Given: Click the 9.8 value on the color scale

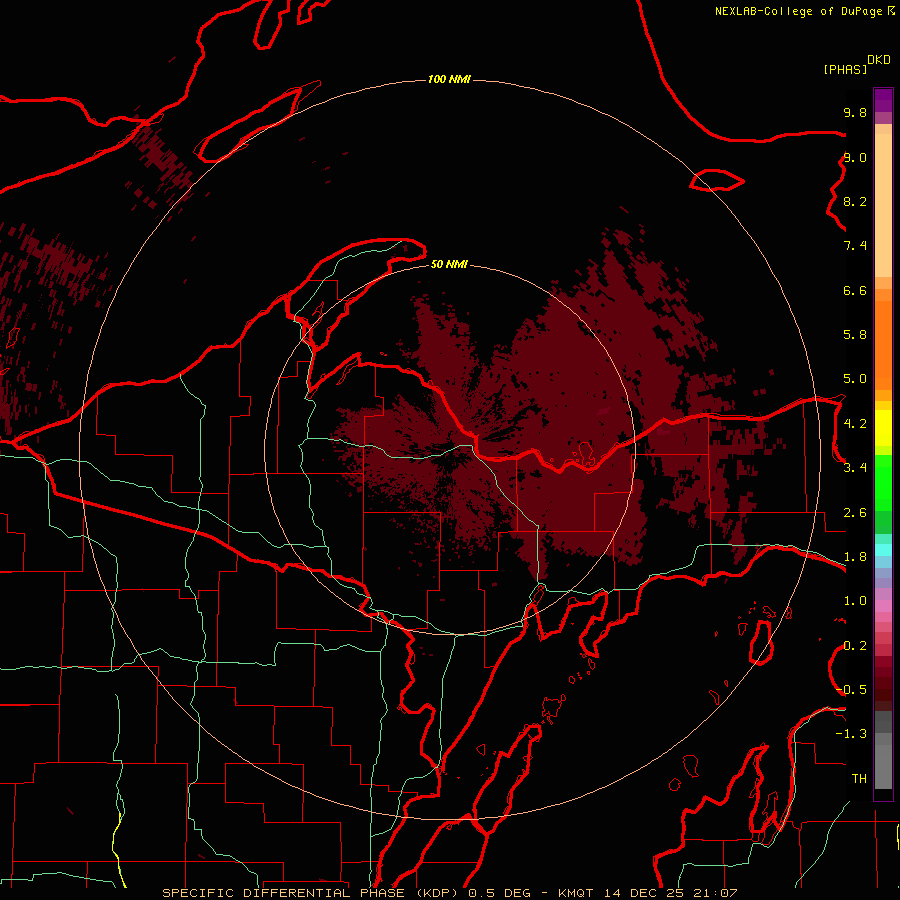Looking at the screenshot, I should (x=855, y=112).
